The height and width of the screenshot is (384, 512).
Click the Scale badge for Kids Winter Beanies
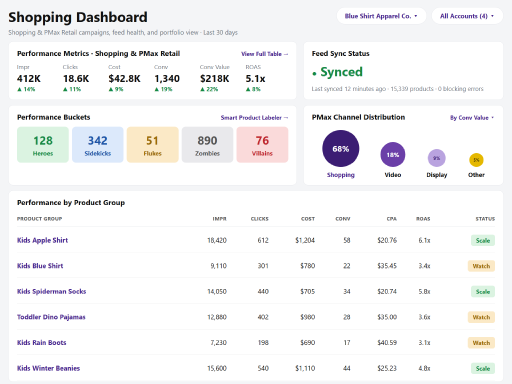coord(483,368)
